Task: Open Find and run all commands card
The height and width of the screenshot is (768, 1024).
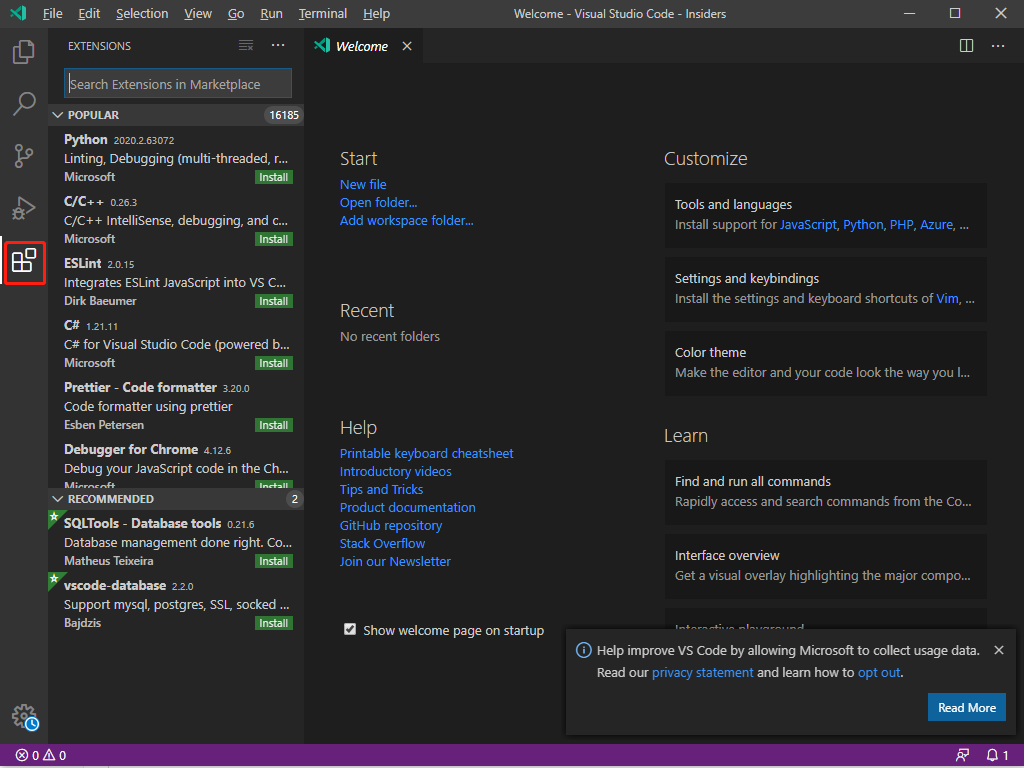Action: pyautogui.click(x=825, y=492)
